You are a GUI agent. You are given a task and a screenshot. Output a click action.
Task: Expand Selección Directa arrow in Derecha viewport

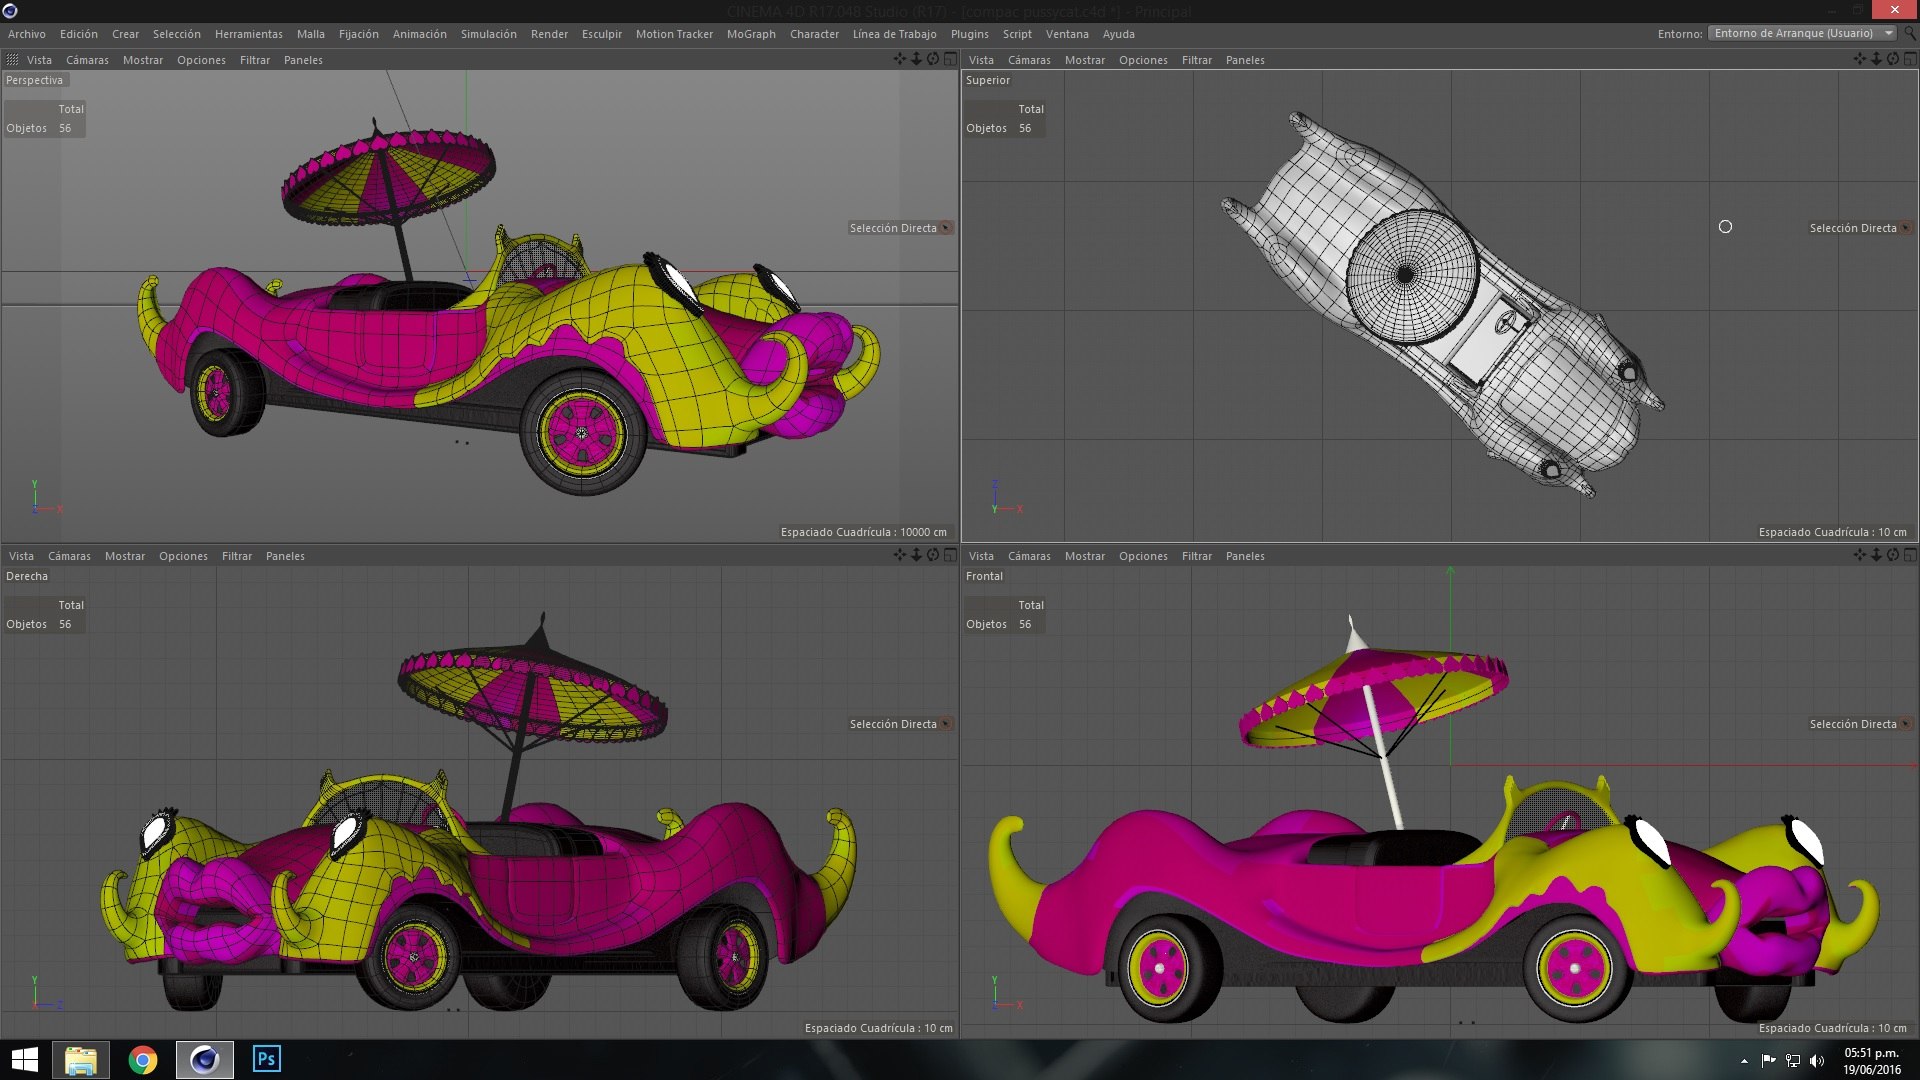coord(946,724)
